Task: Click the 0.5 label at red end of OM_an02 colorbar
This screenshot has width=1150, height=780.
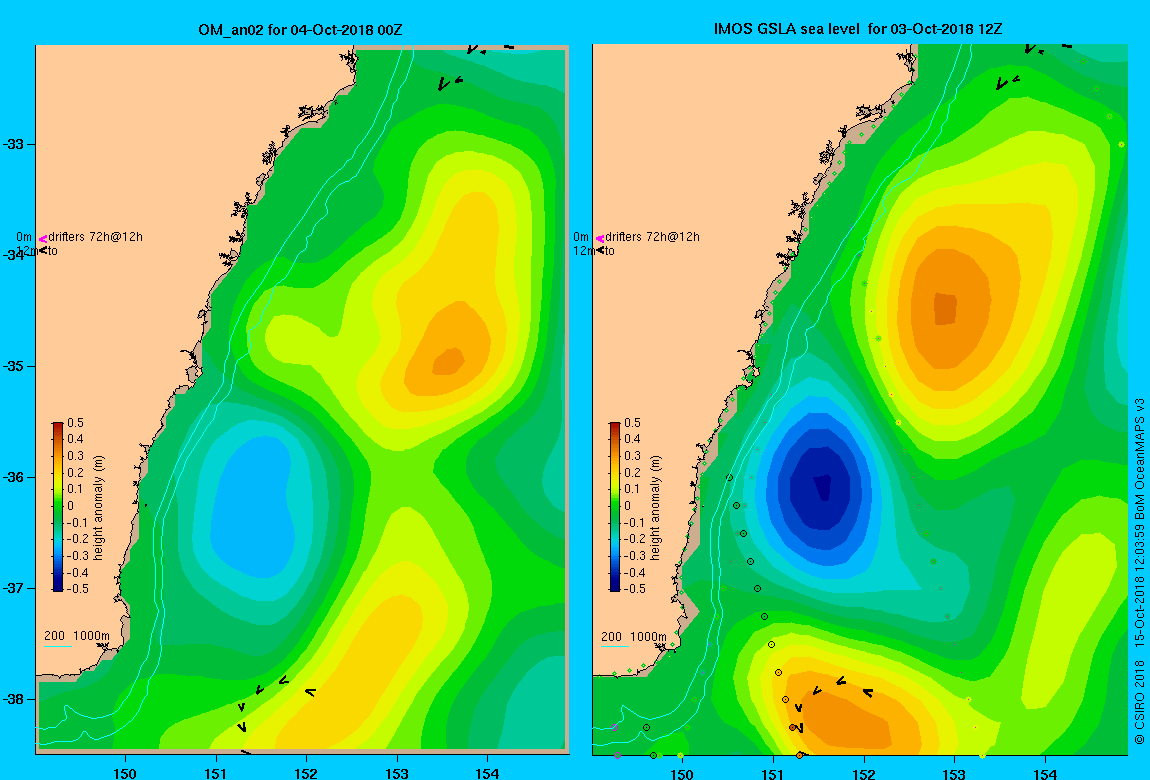Action: coord(76,423)
